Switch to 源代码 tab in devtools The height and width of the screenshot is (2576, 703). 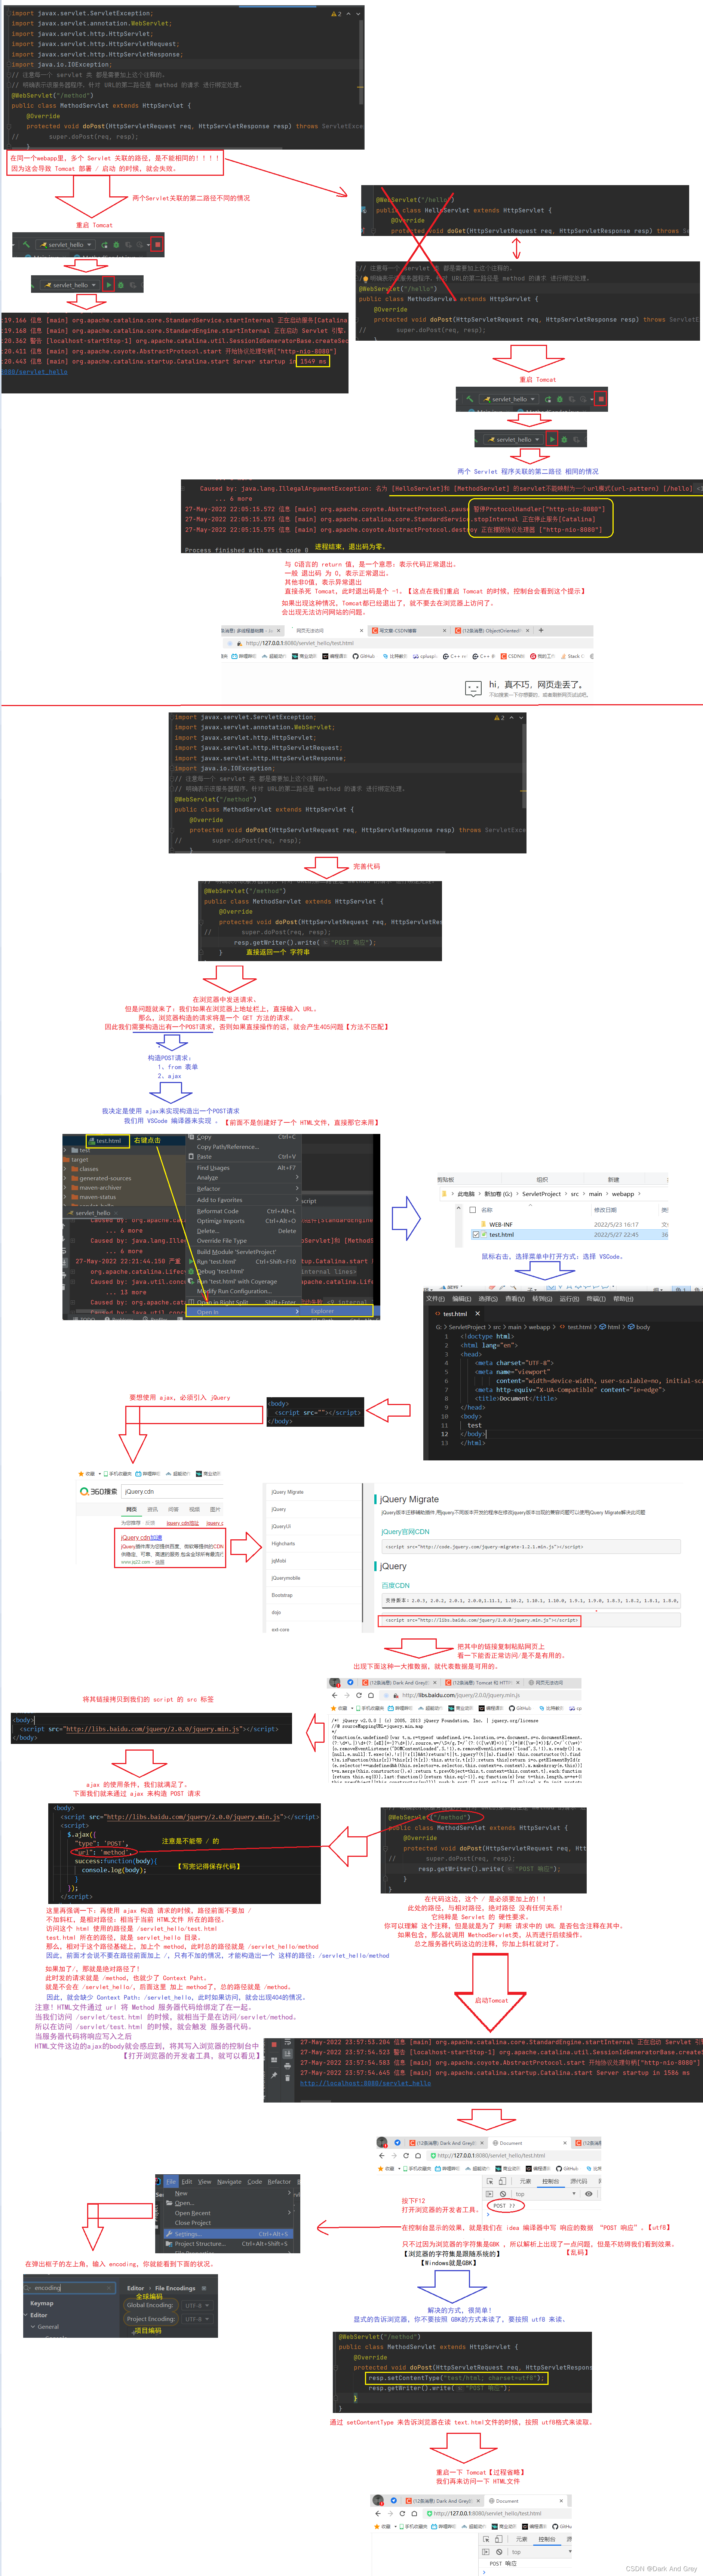[x=578, y=2181]
